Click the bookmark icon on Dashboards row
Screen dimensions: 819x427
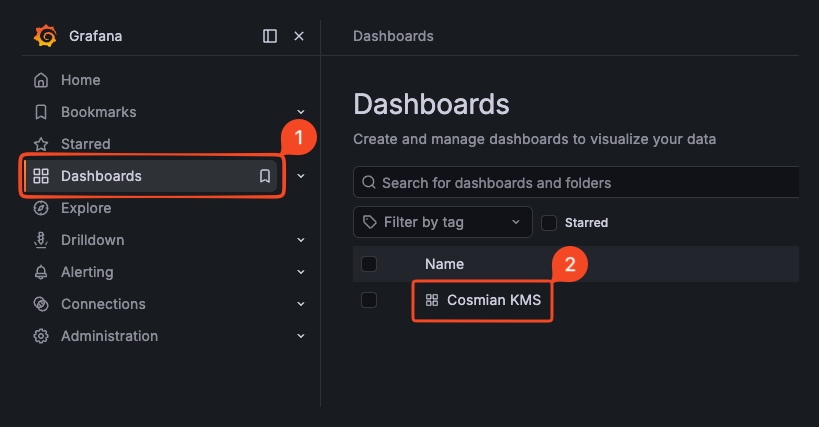coord(265,176)
